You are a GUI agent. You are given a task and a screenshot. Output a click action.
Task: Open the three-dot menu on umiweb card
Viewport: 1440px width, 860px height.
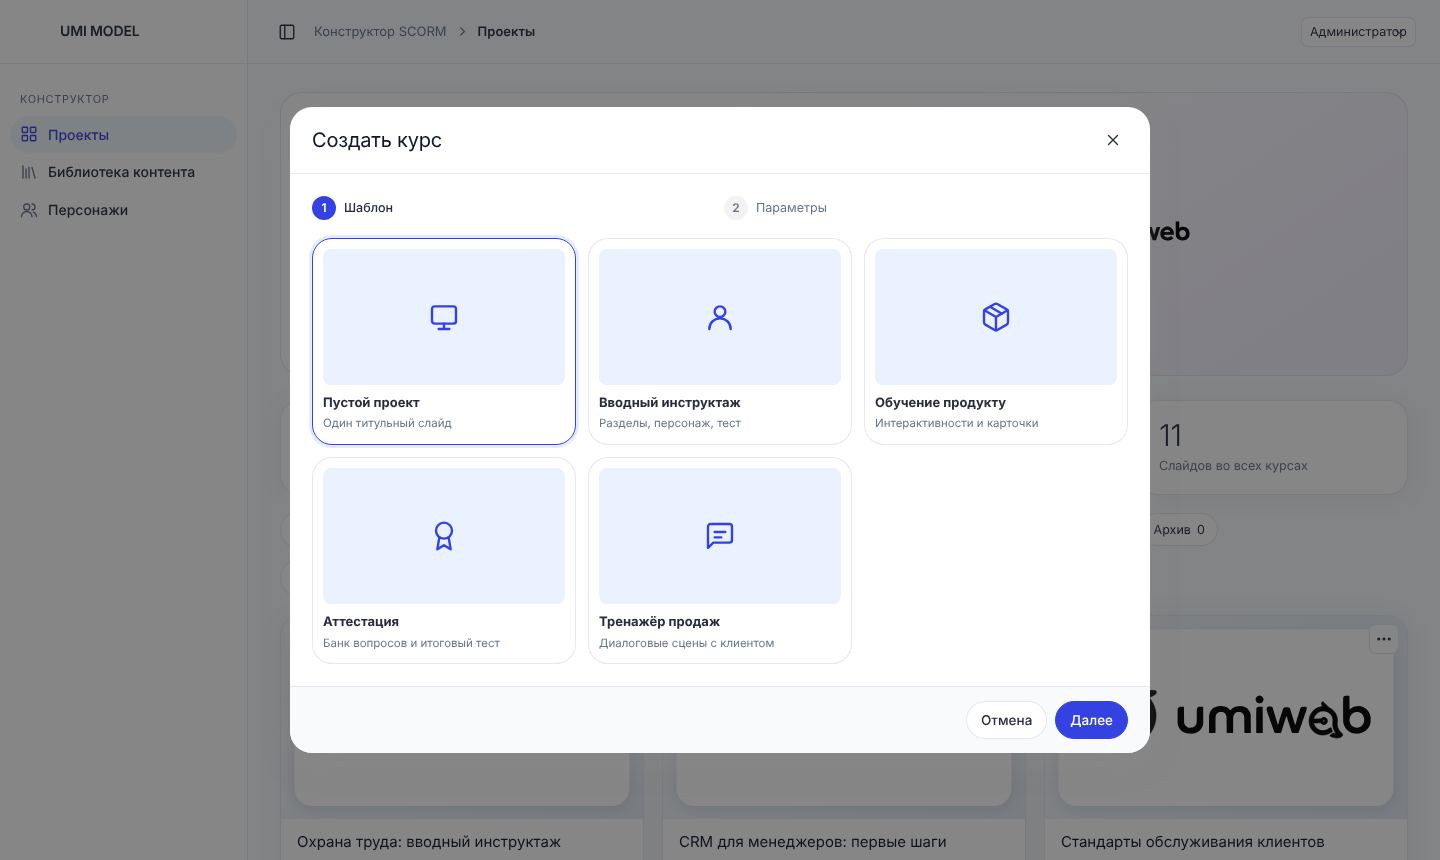coord(1384,639)
